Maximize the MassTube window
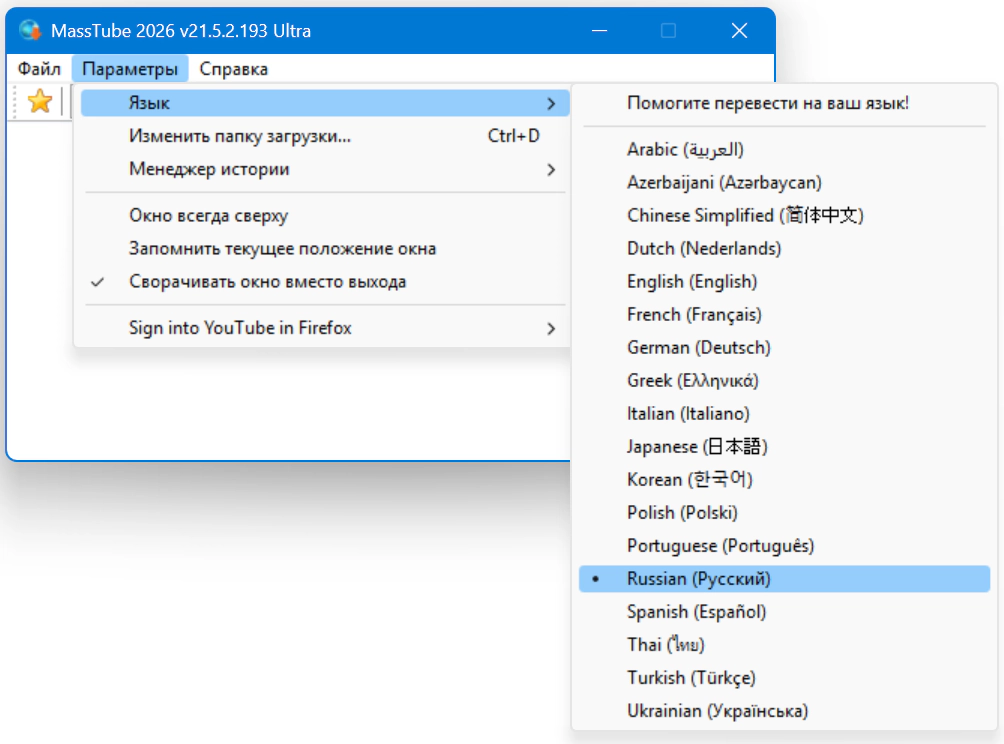Screen dimensions: 1004x744 coord(668,31)
